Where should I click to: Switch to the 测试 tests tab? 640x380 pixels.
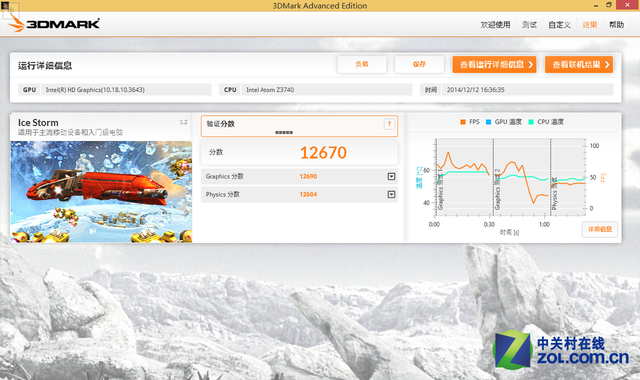pos(529,25)
